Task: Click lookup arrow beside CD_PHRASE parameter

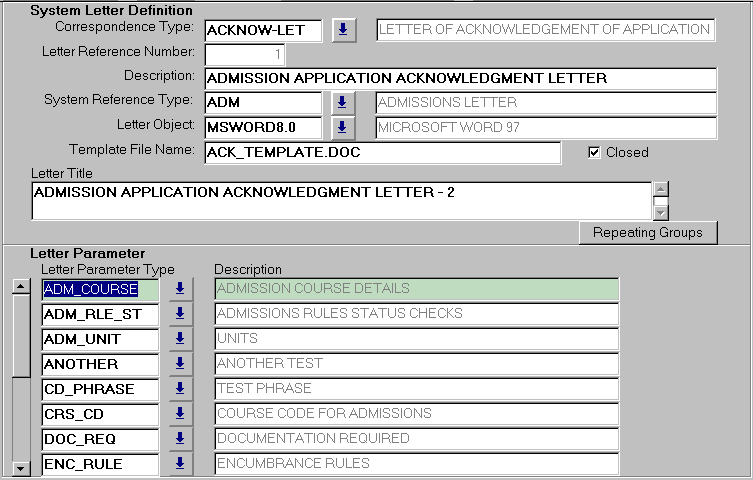Action: click(180, 389)
